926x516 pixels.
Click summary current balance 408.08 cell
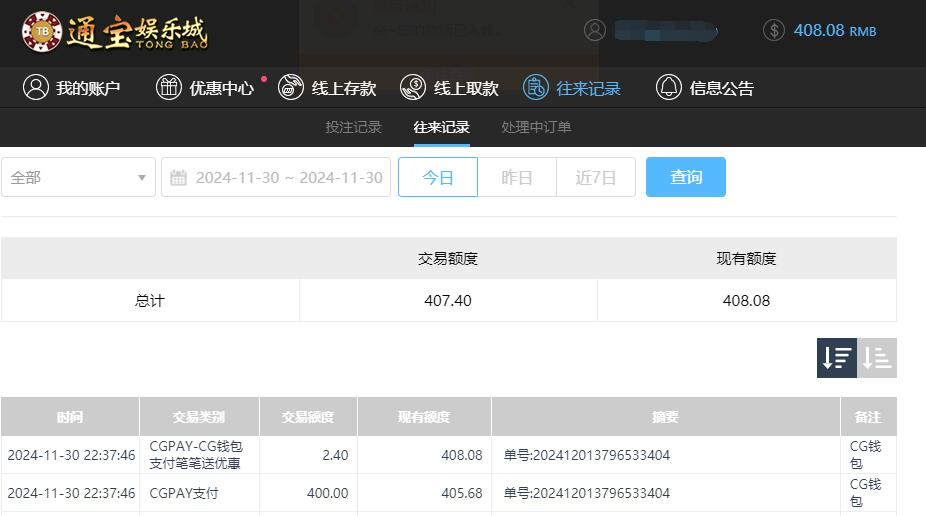tap(746, 301)
